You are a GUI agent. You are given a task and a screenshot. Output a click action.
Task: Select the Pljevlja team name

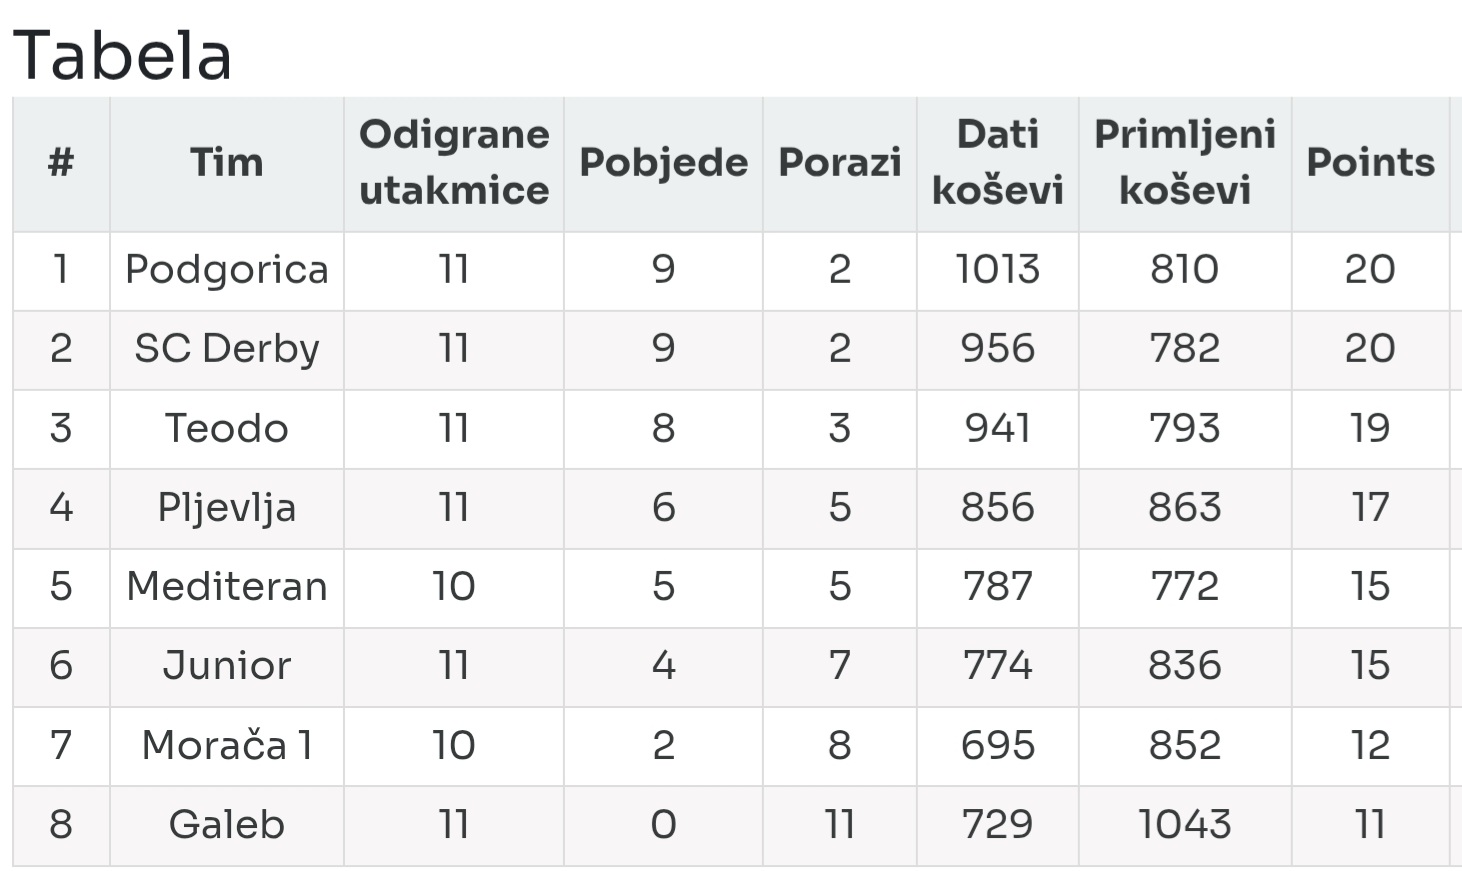pyautogui.click(x=227, y=508)
